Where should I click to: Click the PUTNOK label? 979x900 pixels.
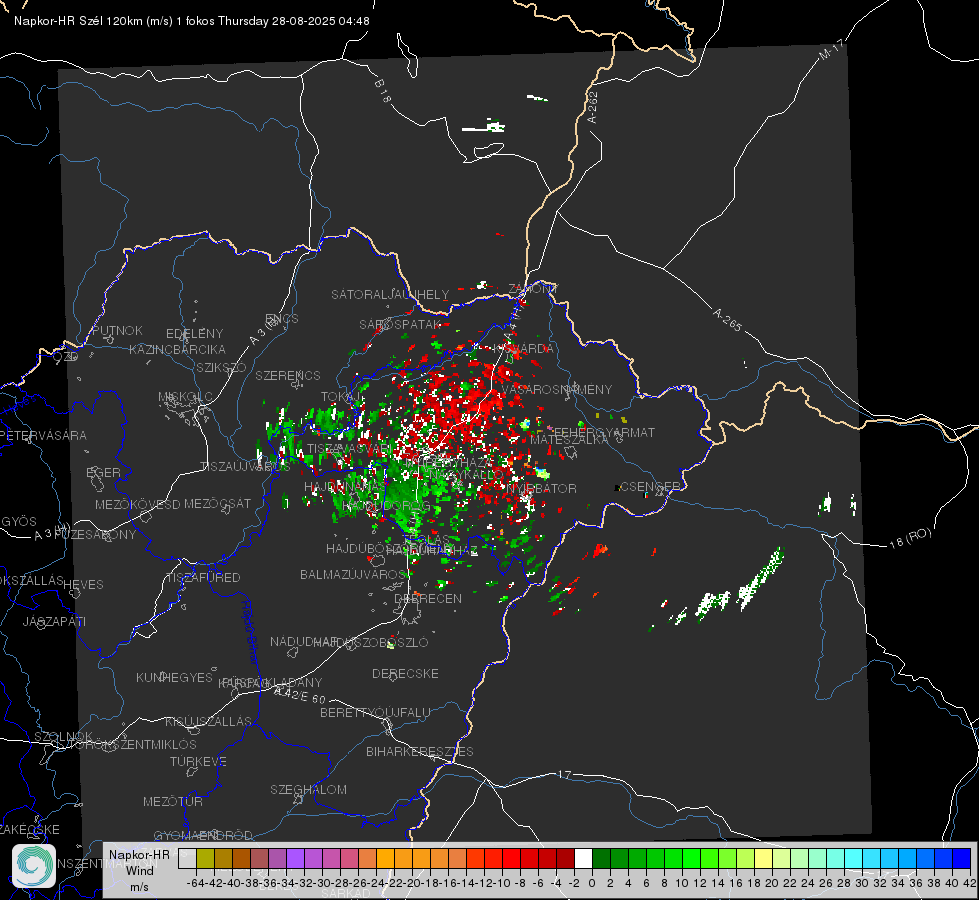tap(117, 330)
